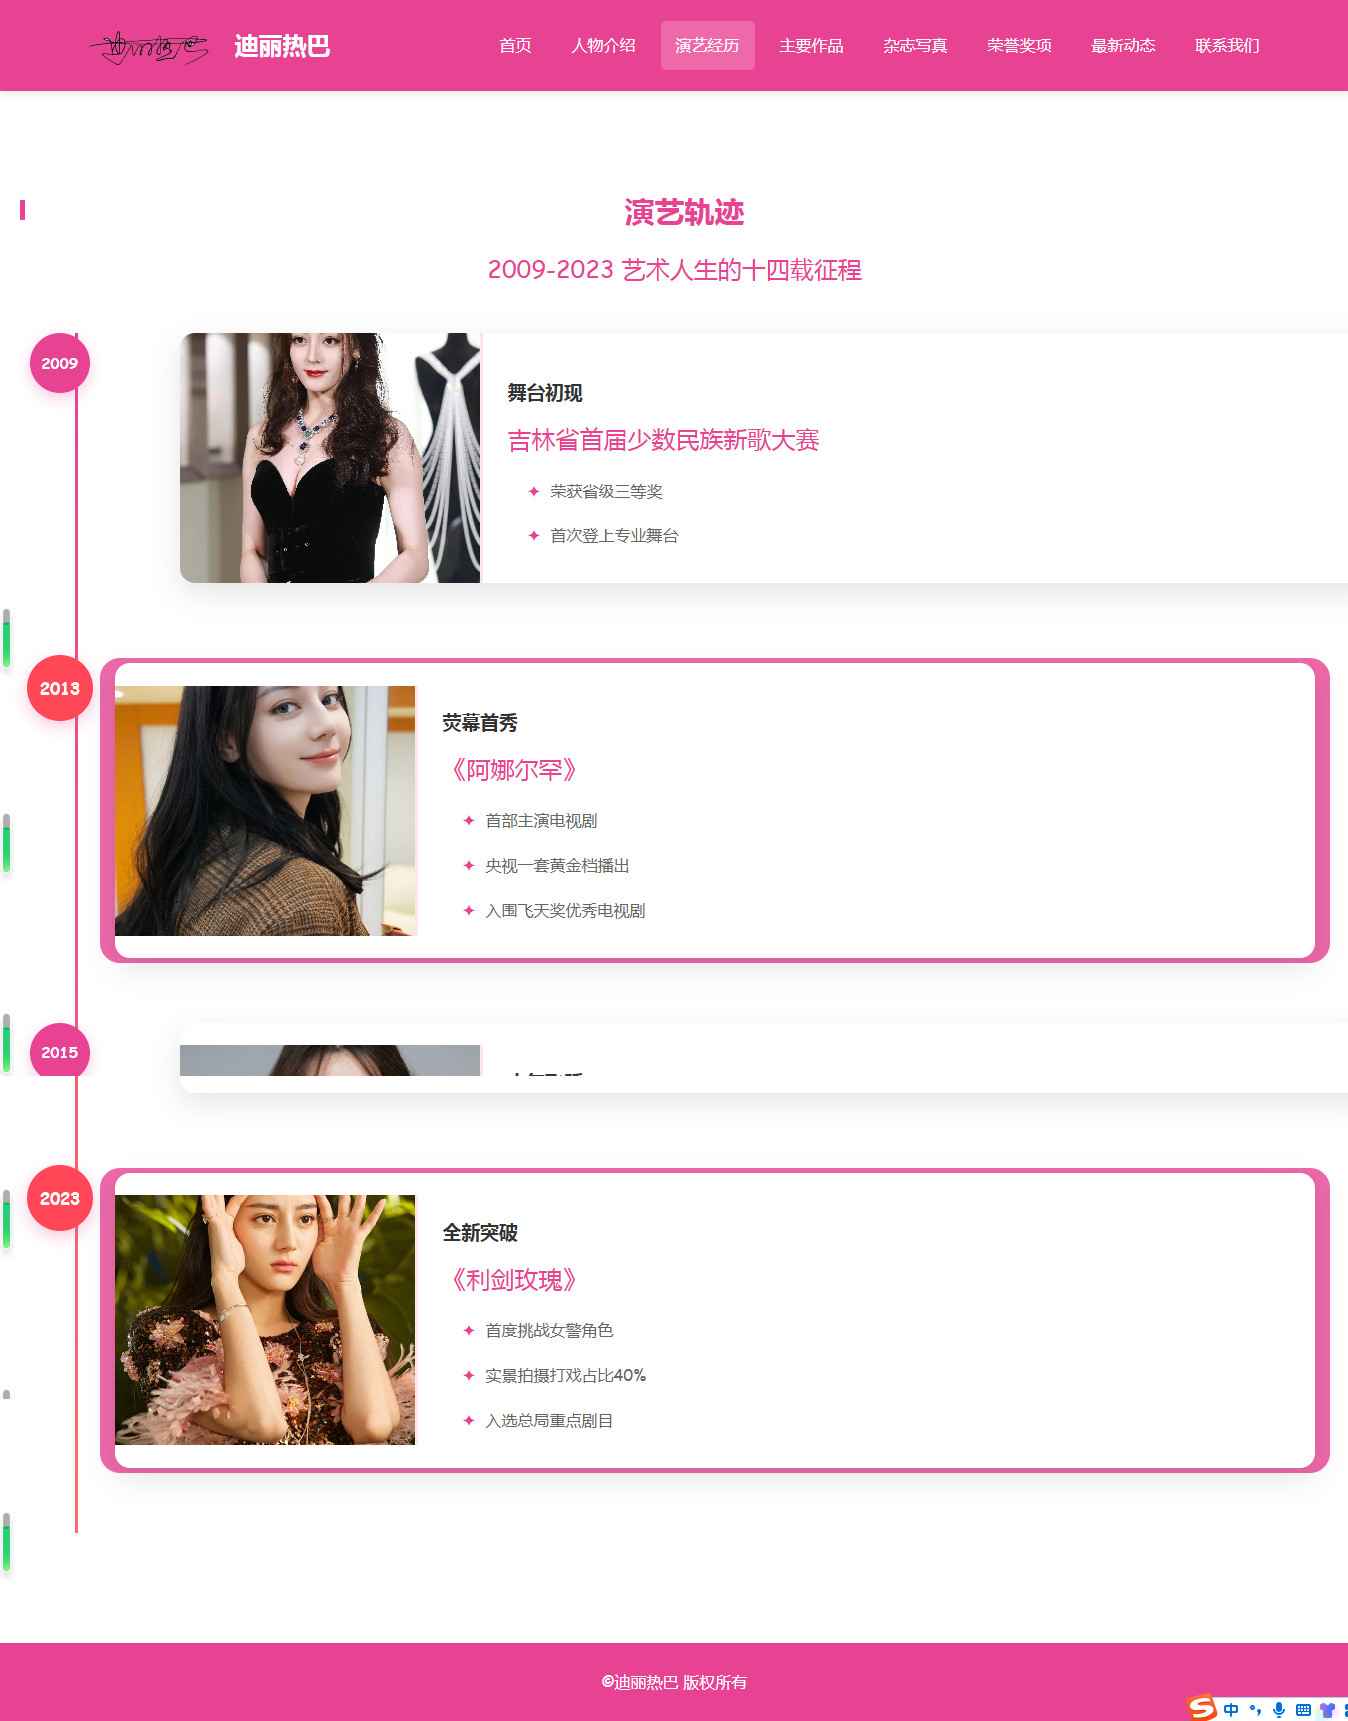Open the Sogou skin shirt icon
This screenshot has height=1721, width=1348.
pyautogui.click(x=1327, y=1709)
